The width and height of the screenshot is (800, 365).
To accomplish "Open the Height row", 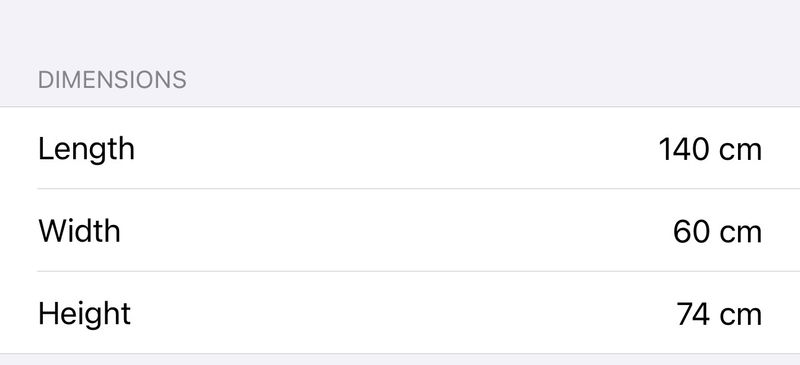I will point(400,312).
